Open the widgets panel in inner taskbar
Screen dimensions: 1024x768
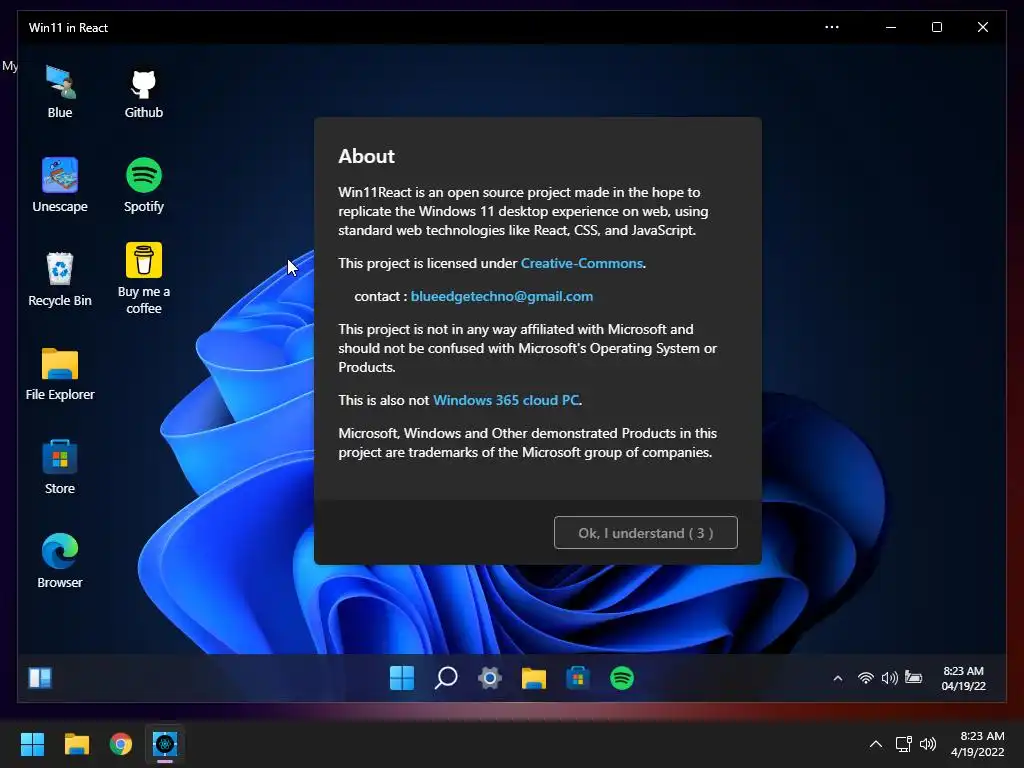click(x=40, y=678)
